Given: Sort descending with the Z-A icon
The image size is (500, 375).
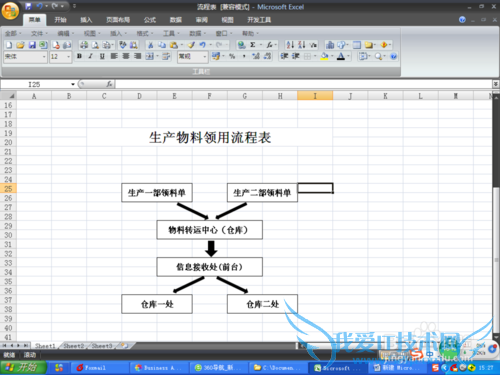Looking at the screenshot, I should [301, 45].
